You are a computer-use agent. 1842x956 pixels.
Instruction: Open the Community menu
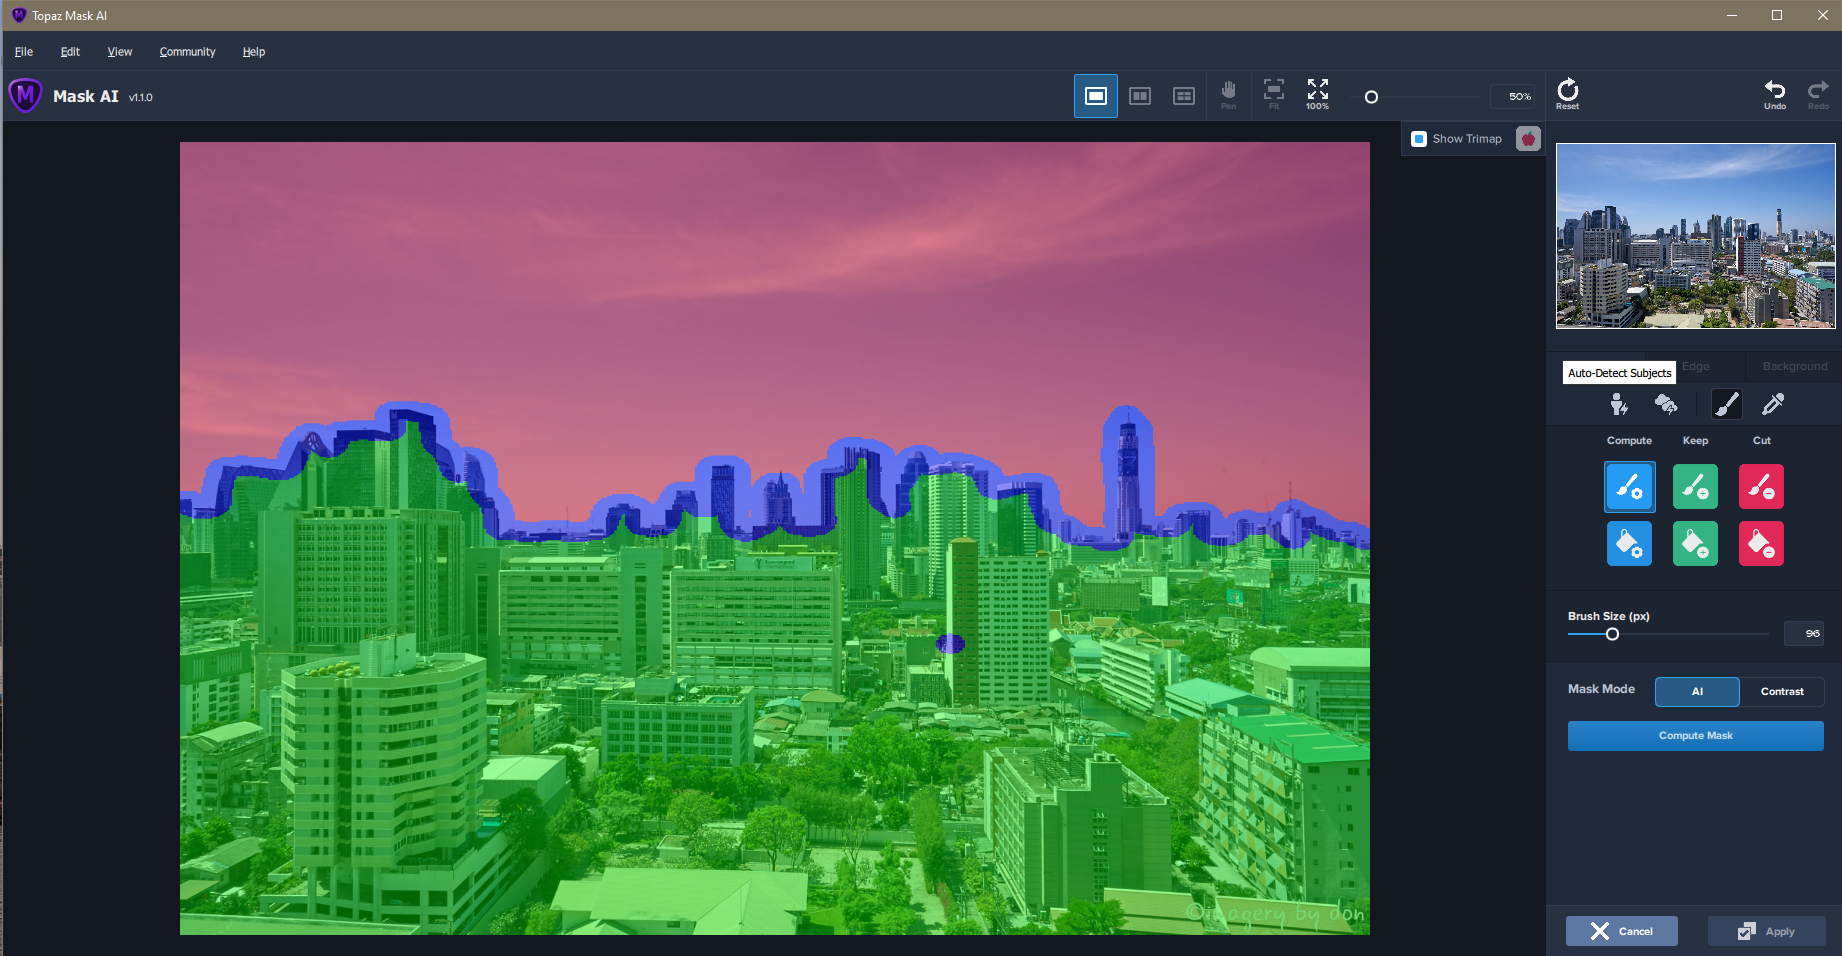coord(187,52)
